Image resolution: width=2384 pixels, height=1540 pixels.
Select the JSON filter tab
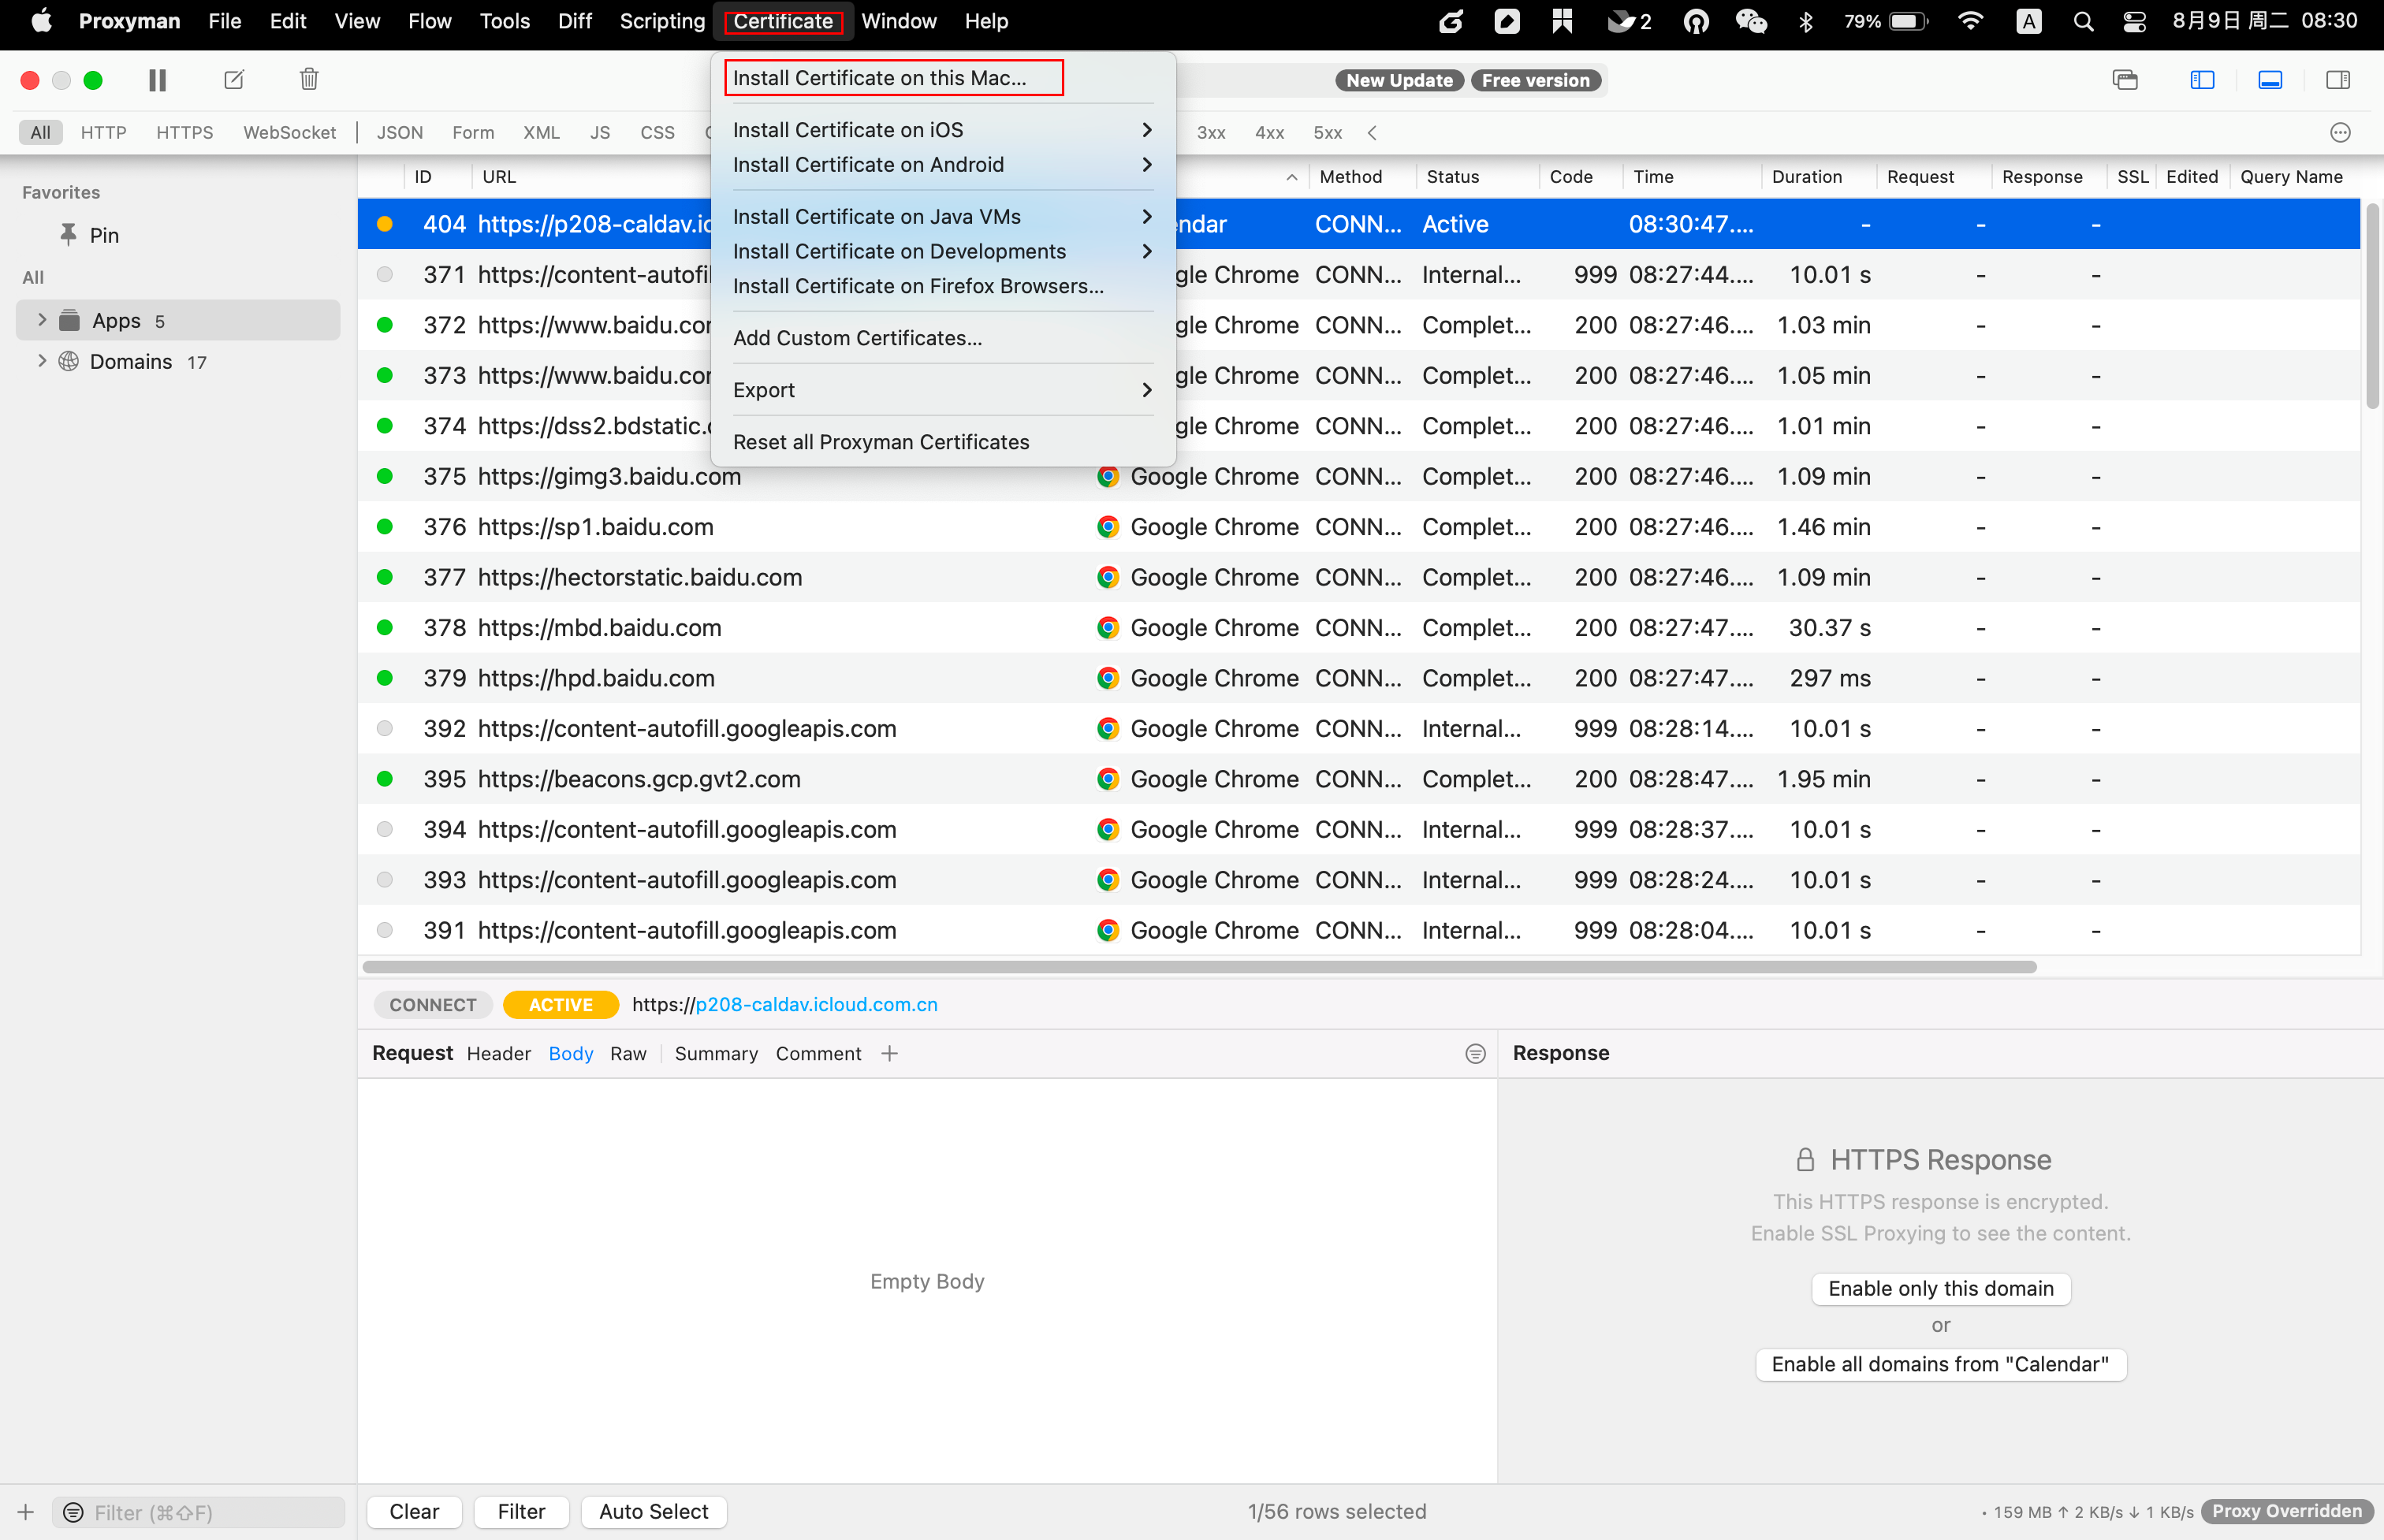(x=399, y=132)
